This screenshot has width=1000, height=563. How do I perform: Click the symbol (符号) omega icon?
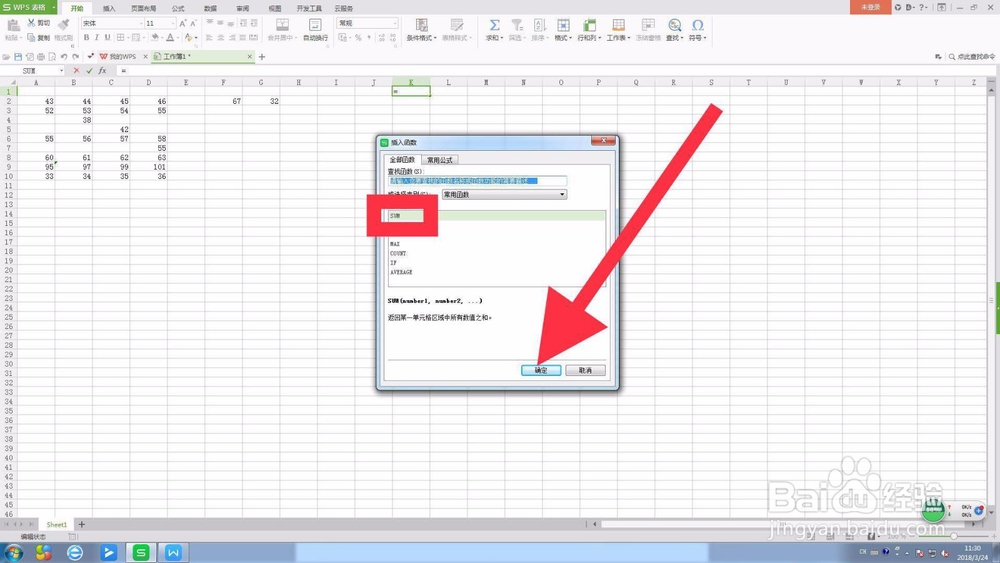[698, 25]
